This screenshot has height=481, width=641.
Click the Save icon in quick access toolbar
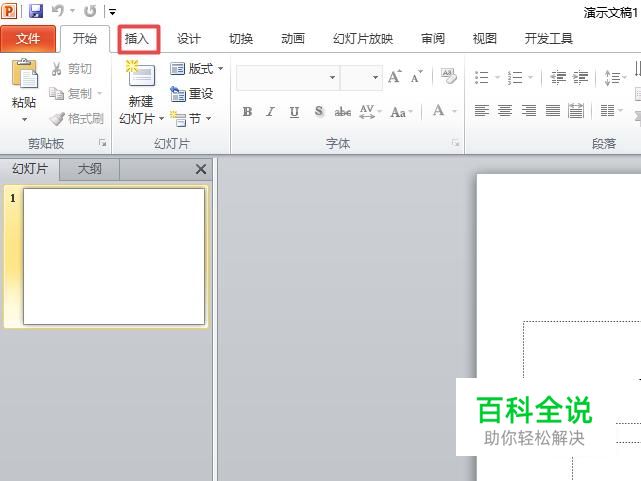[36, 11]
